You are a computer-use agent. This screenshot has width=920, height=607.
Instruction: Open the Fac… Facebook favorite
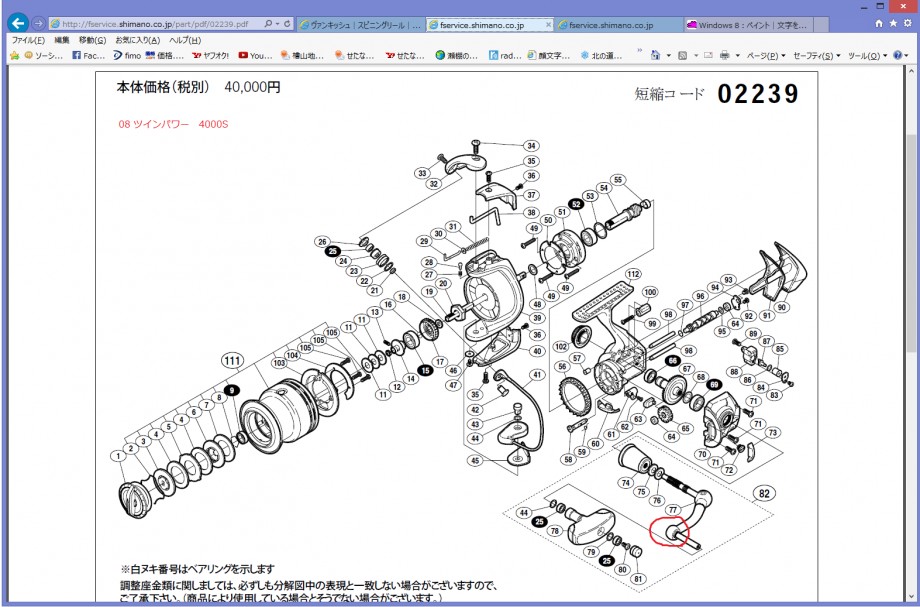89,56
